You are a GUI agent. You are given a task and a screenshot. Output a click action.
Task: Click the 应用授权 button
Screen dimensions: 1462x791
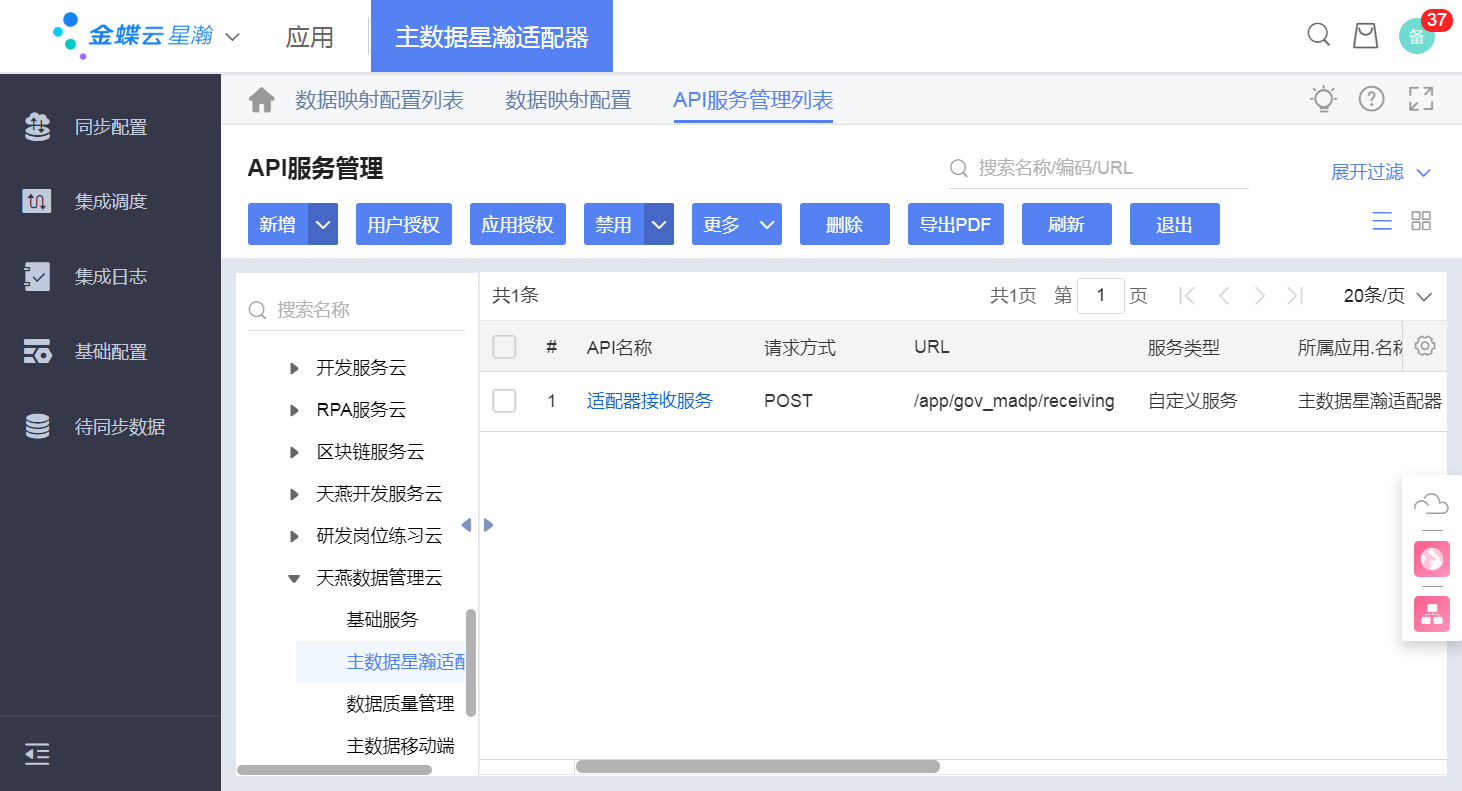tap(517, 224)
